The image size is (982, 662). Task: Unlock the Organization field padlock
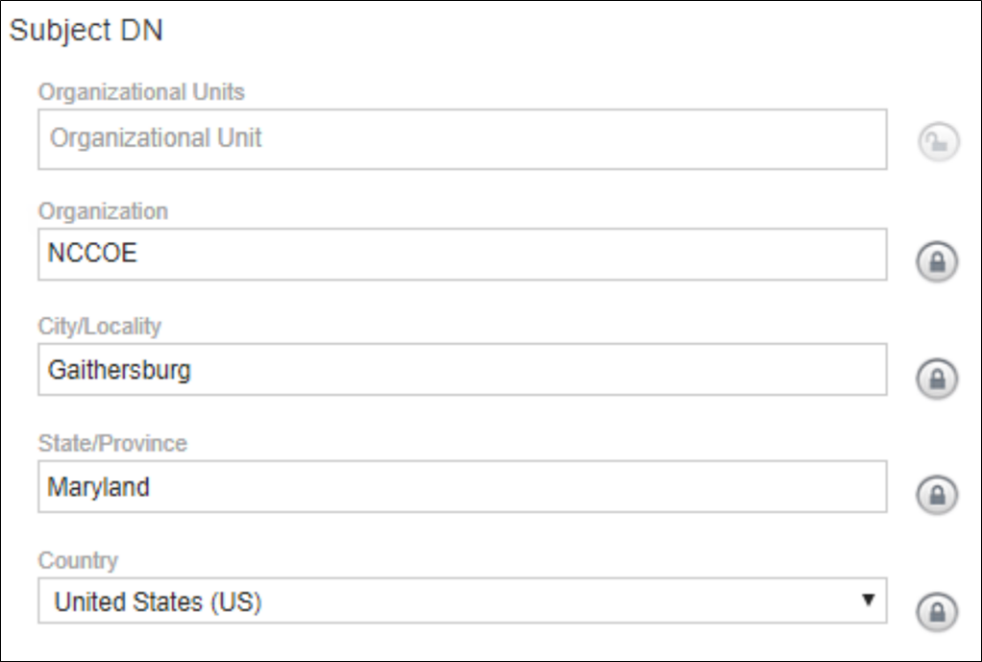938,262
